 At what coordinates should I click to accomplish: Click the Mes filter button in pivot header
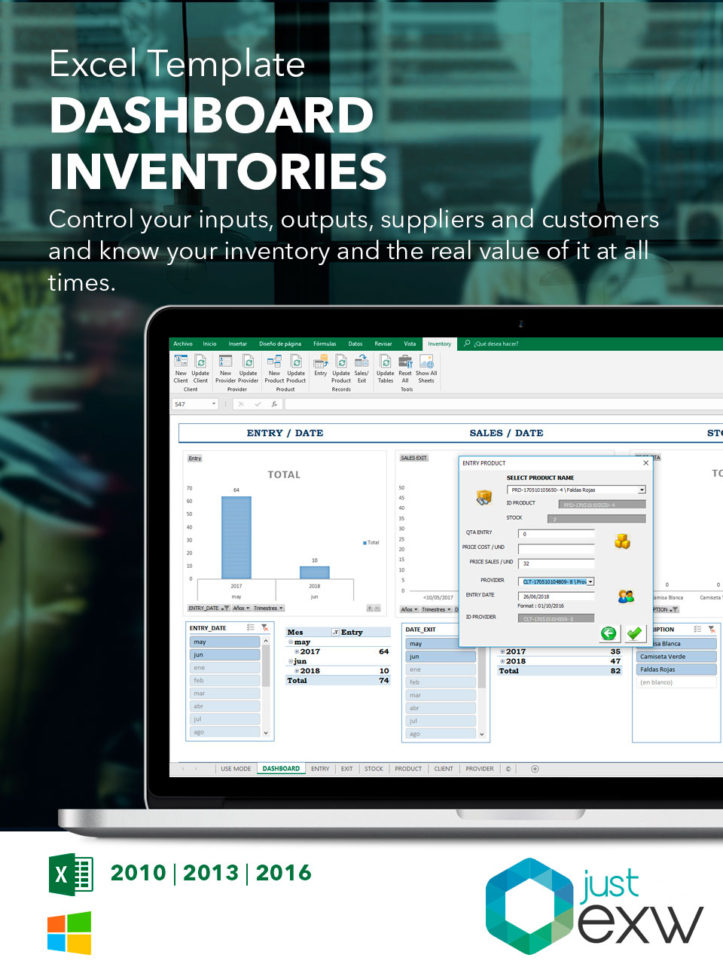(335, 632)
